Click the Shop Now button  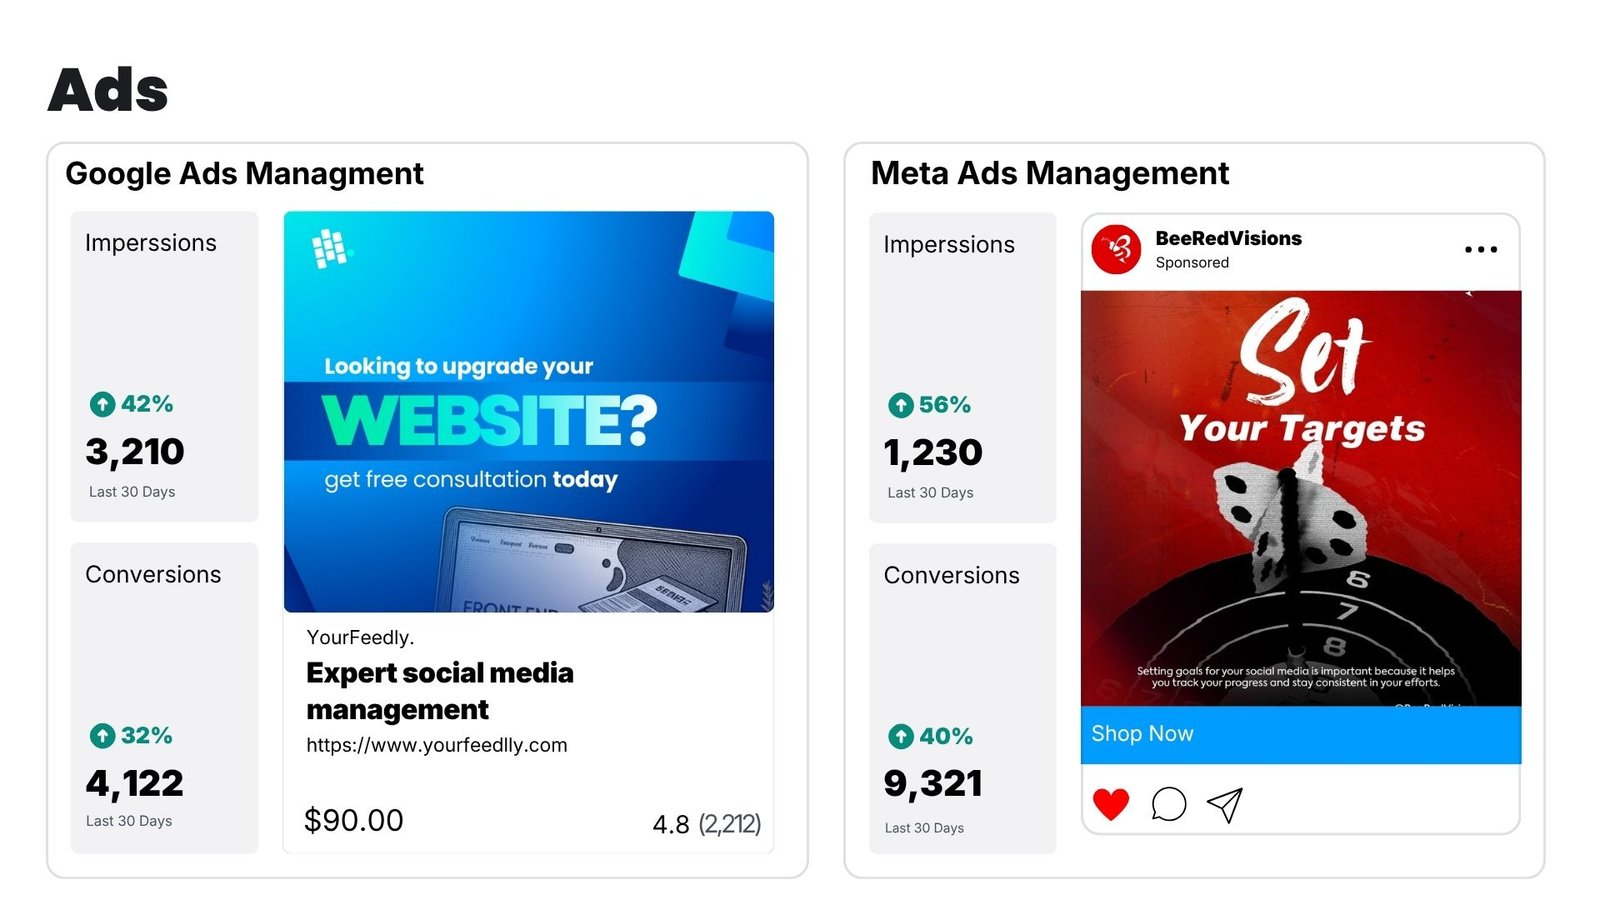(1301, 735)
